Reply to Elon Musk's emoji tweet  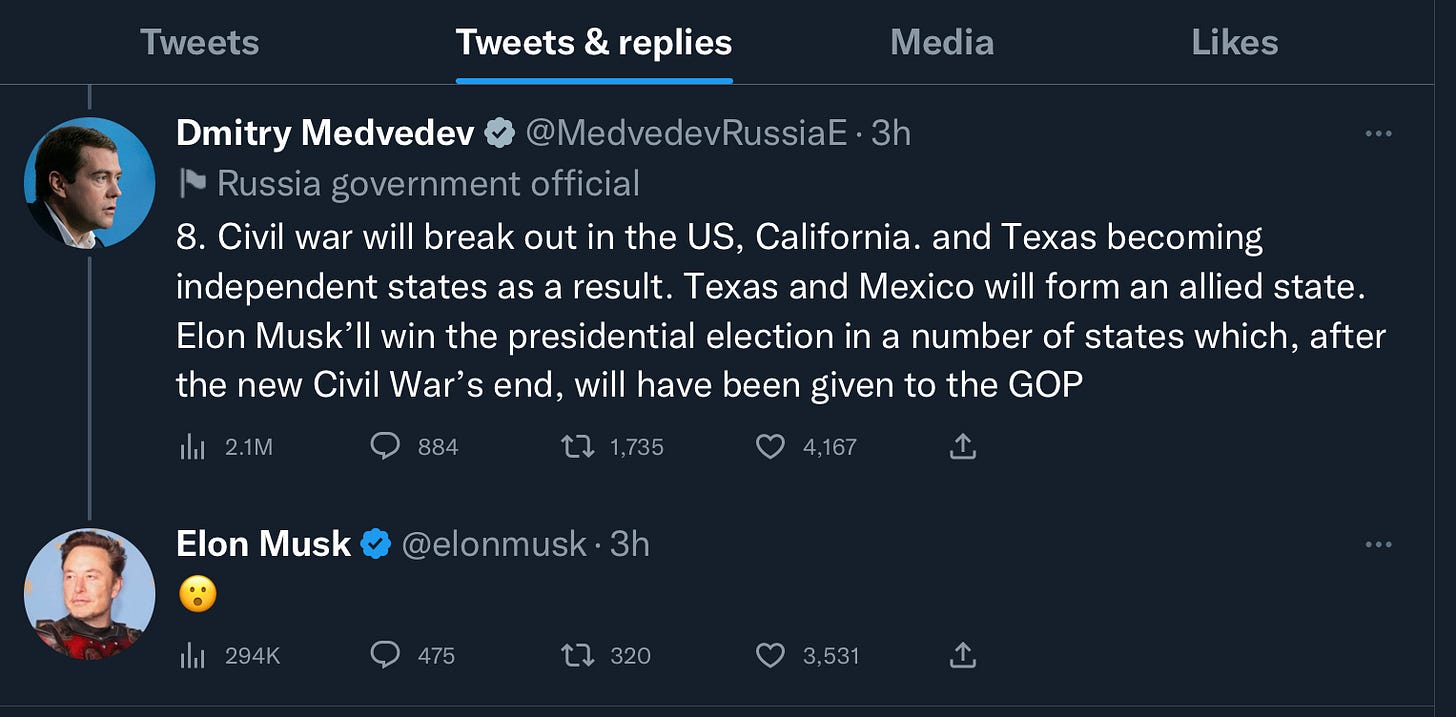coord(385,655)
